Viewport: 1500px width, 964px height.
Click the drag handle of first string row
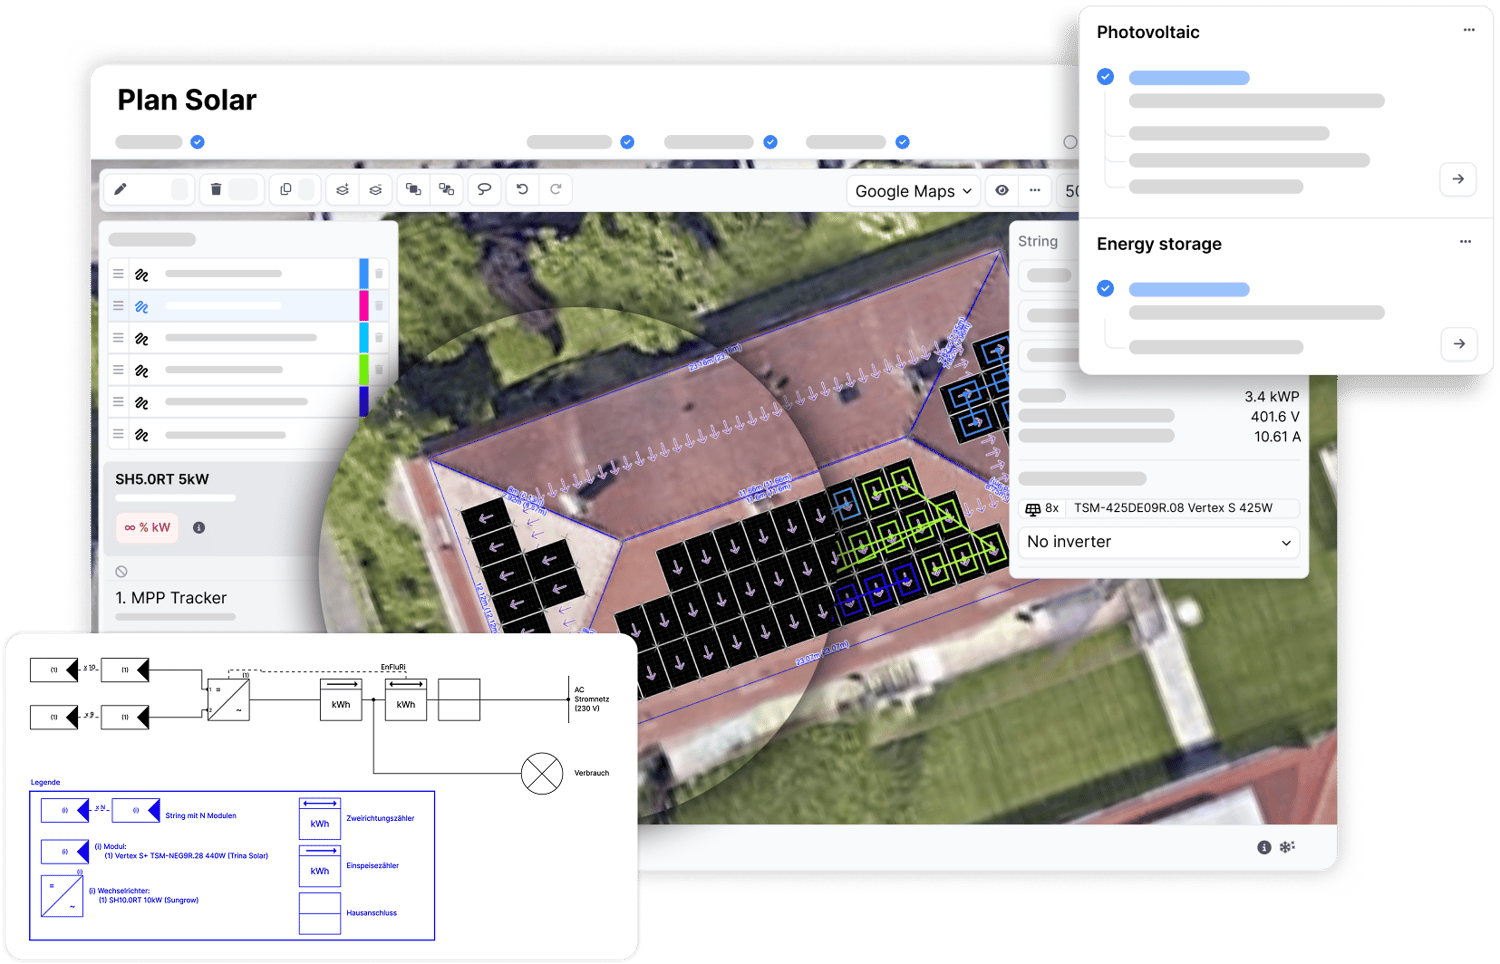(118, 274)
